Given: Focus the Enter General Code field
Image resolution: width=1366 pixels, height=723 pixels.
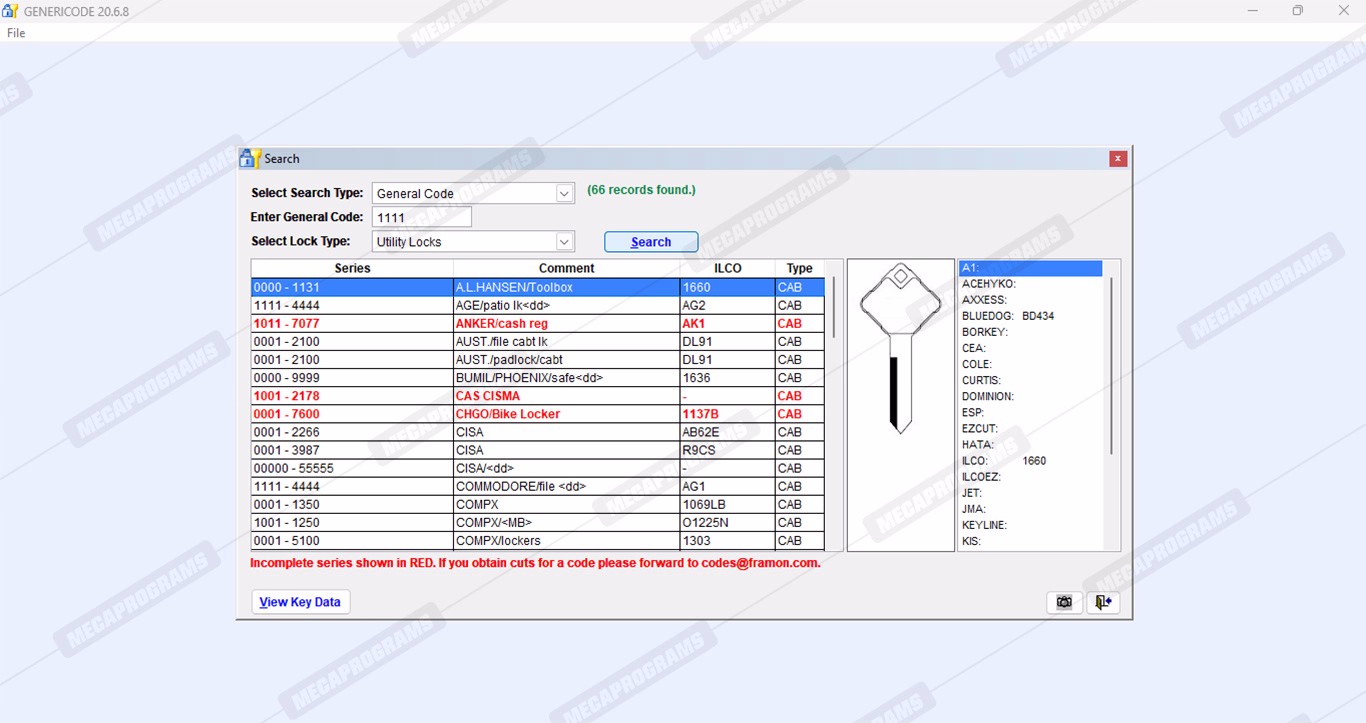Looking at the screenshot, I should coord(421,217).
